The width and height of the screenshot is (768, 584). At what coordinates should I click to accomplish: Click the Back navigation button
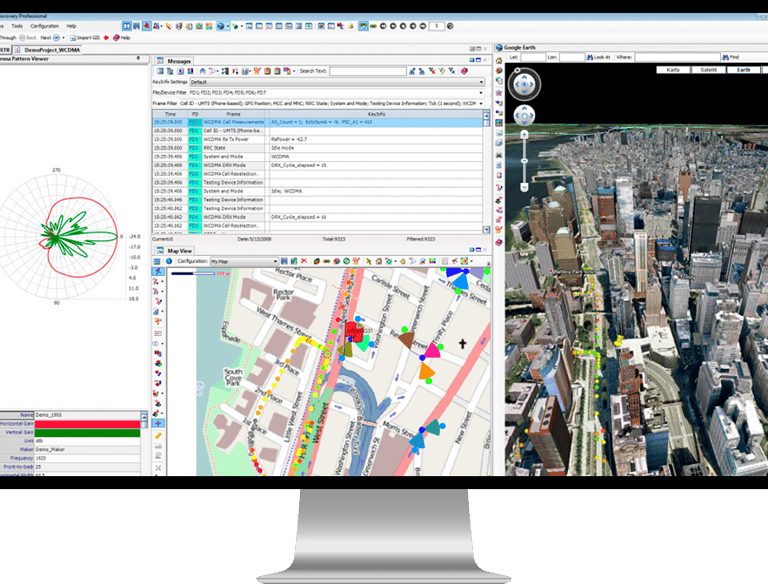28,37
